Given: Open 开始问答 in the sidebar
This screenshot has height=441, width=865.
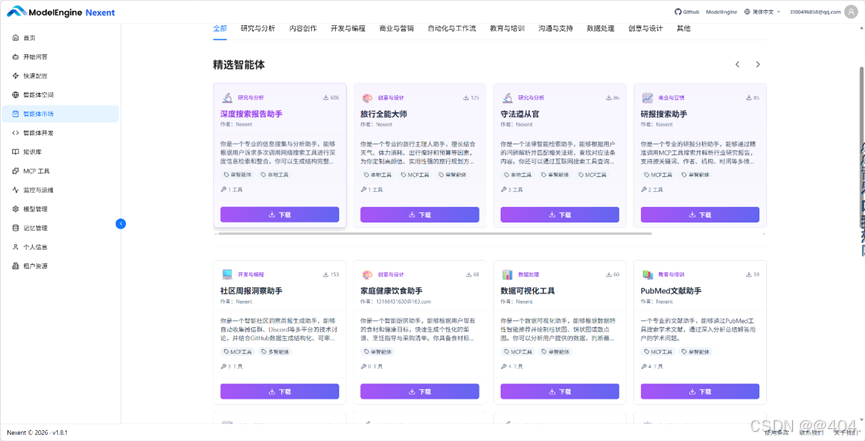Looking at the screenshot, I should (61, 57).
